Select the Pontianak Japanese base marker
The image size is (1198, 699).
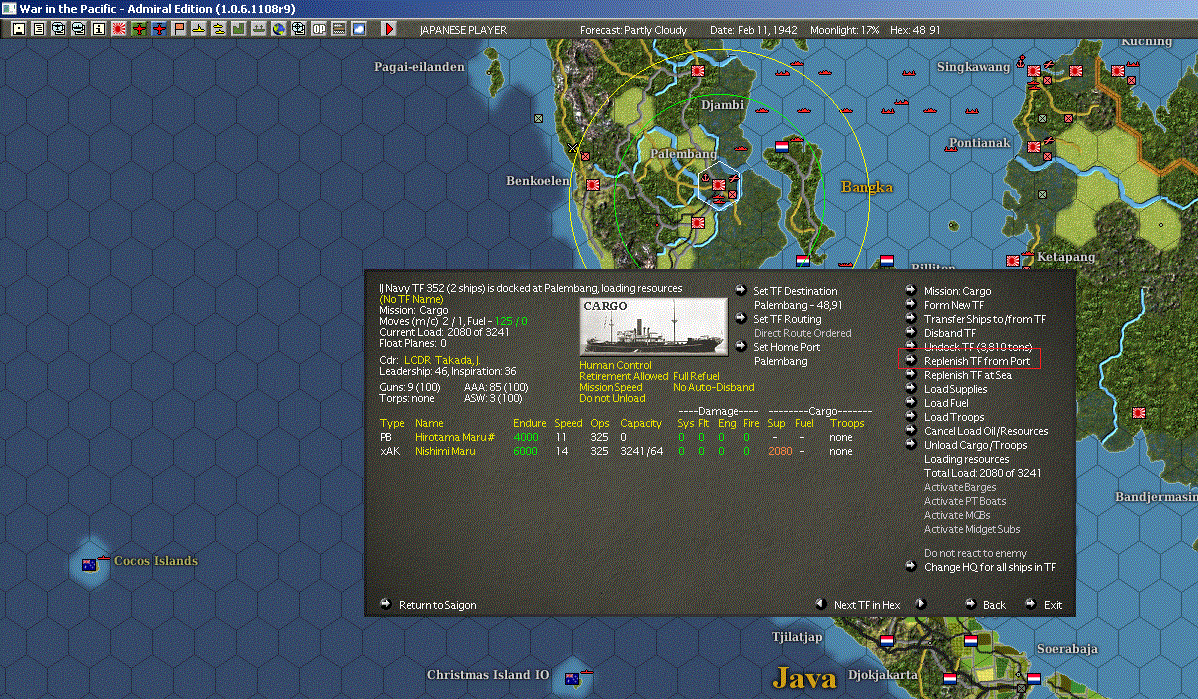point(1033,147)
